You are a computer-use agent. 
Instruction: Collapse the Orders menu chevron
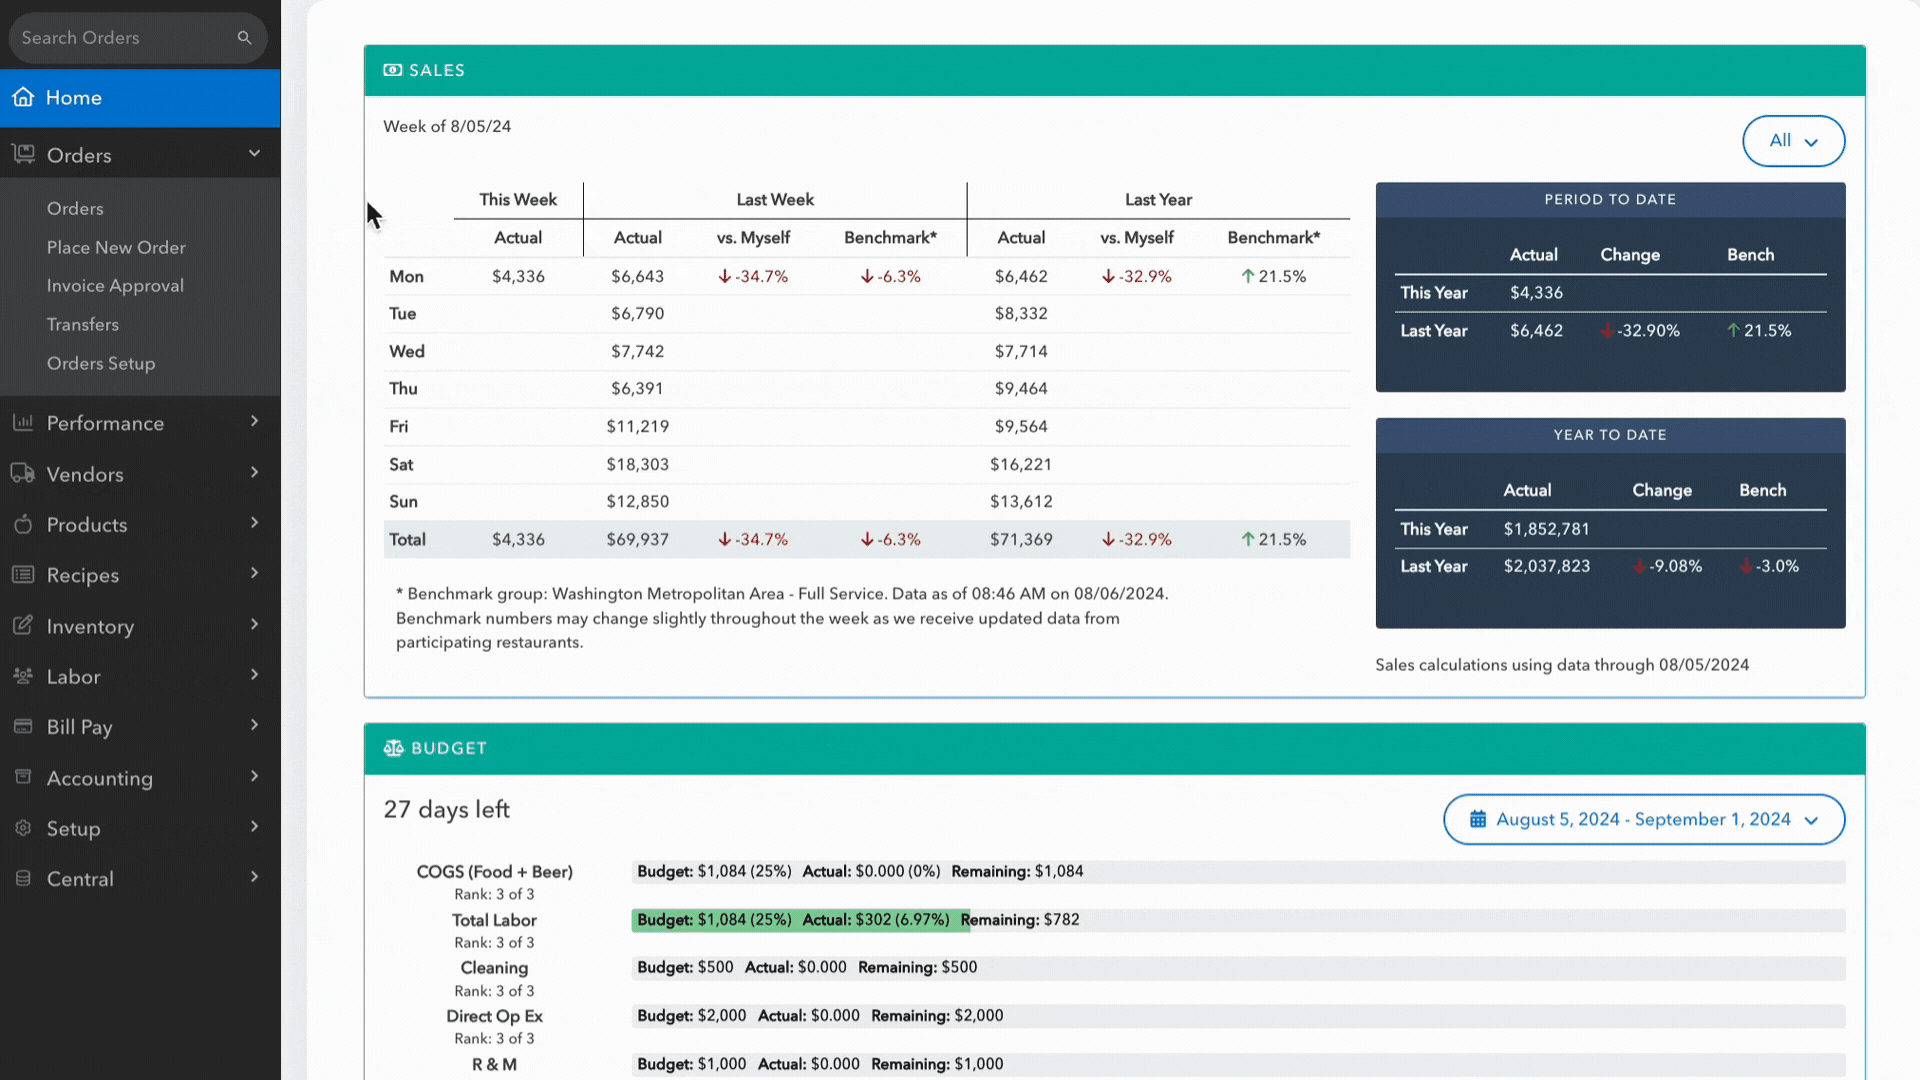pos(254,153)
